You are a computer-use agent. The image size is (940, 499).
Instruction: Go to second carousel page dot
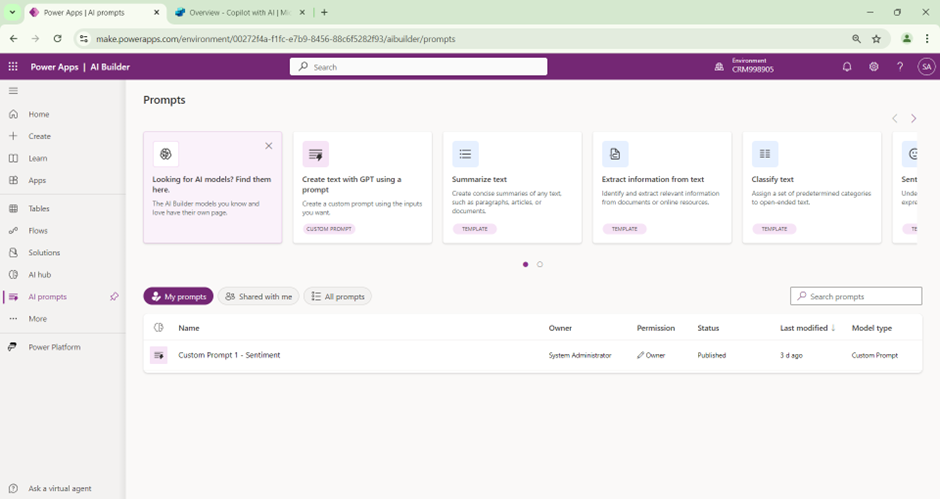point(540,265)
